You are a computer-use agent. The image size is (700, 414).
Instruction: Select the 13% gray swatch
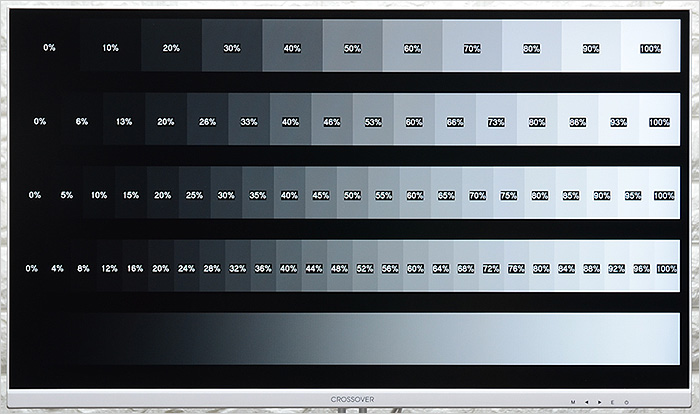click(124, 121)
